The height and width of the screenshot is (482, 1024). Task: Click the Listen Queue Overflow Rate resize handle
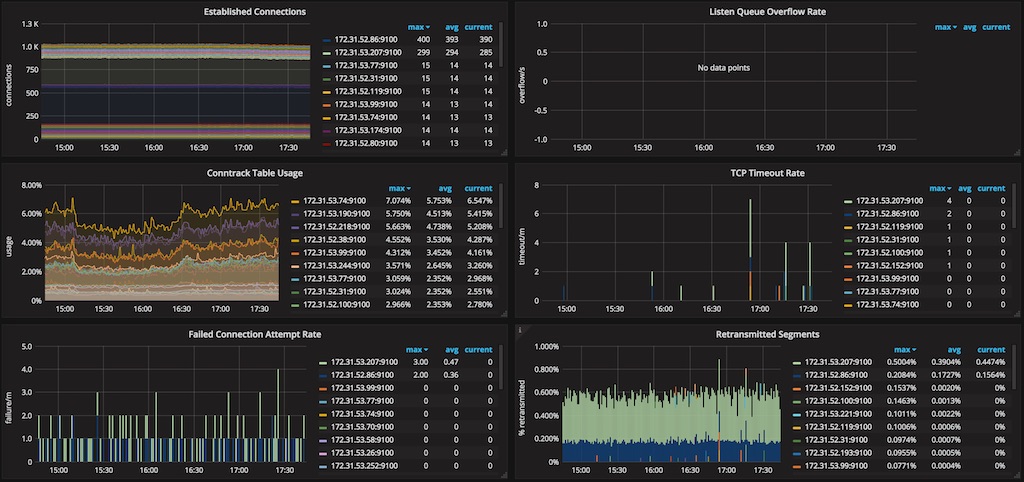coord(1018,152)
